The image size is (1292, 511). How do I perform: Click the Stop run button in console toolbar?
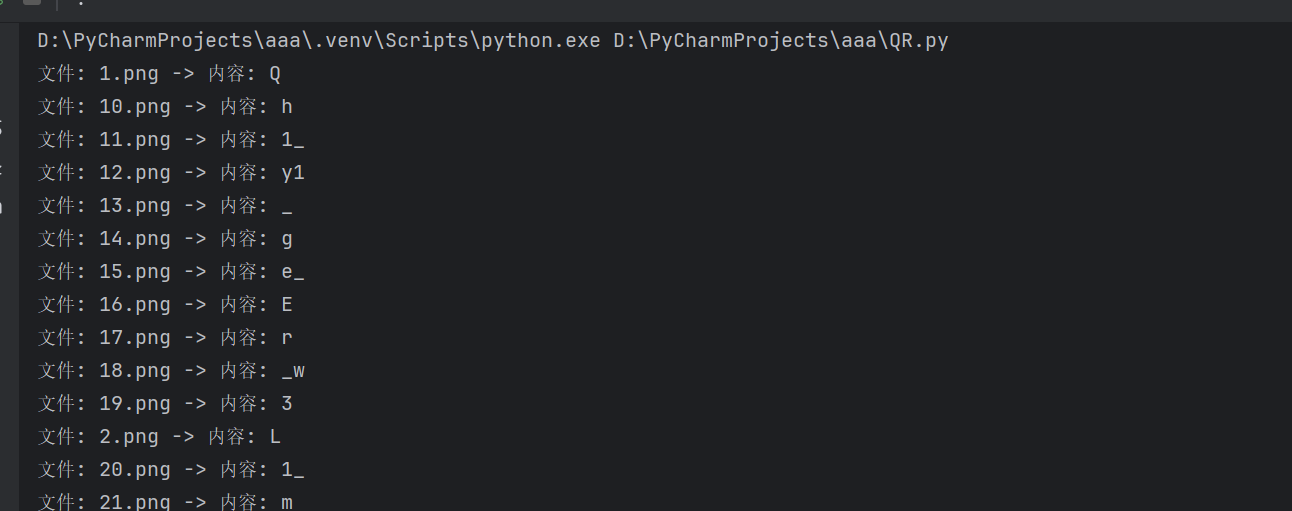pos(32,3)
